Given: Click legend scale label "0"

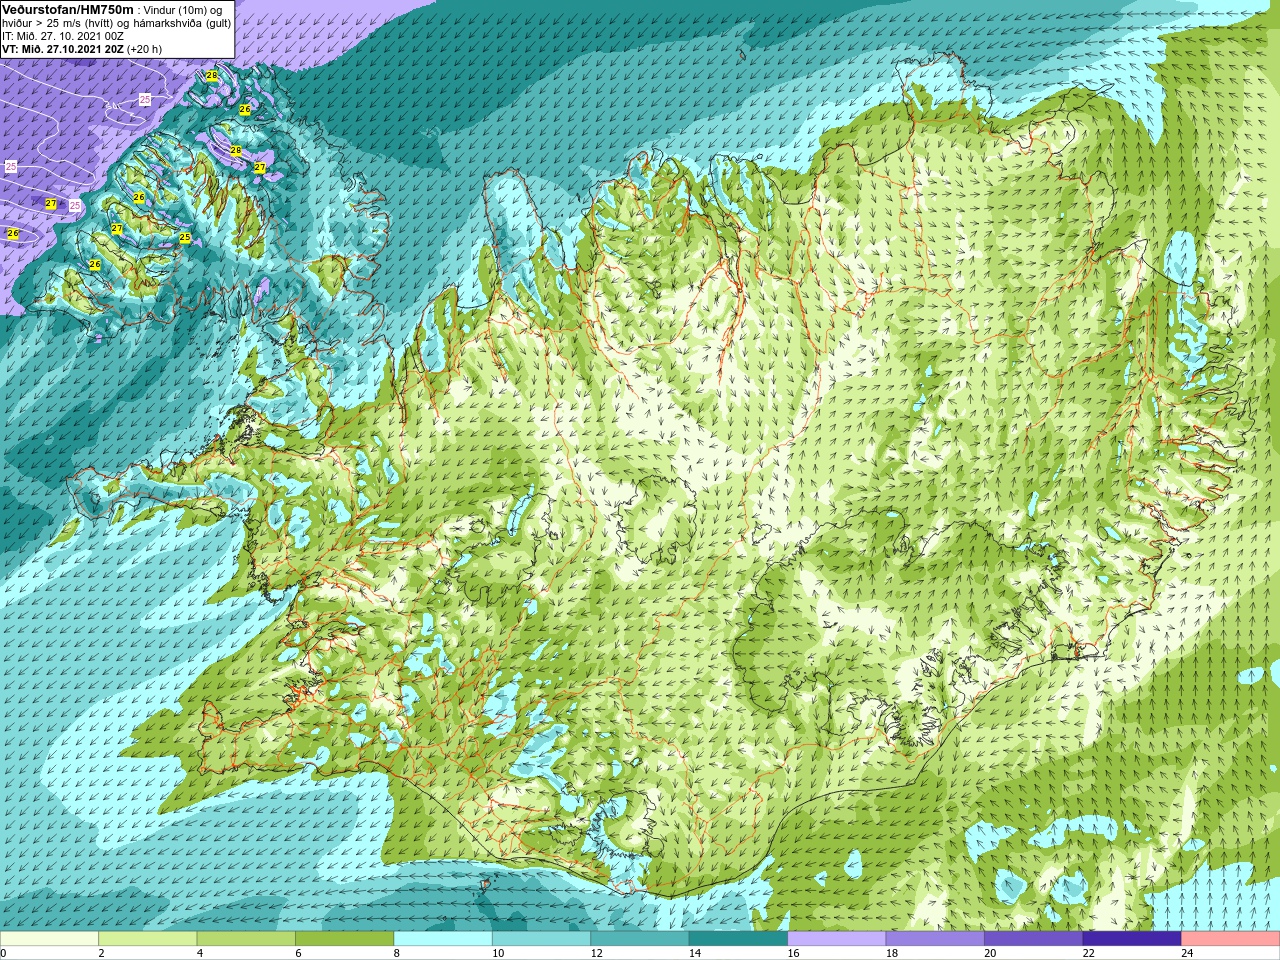Looking at the screenshot, I should pos(3,953).
